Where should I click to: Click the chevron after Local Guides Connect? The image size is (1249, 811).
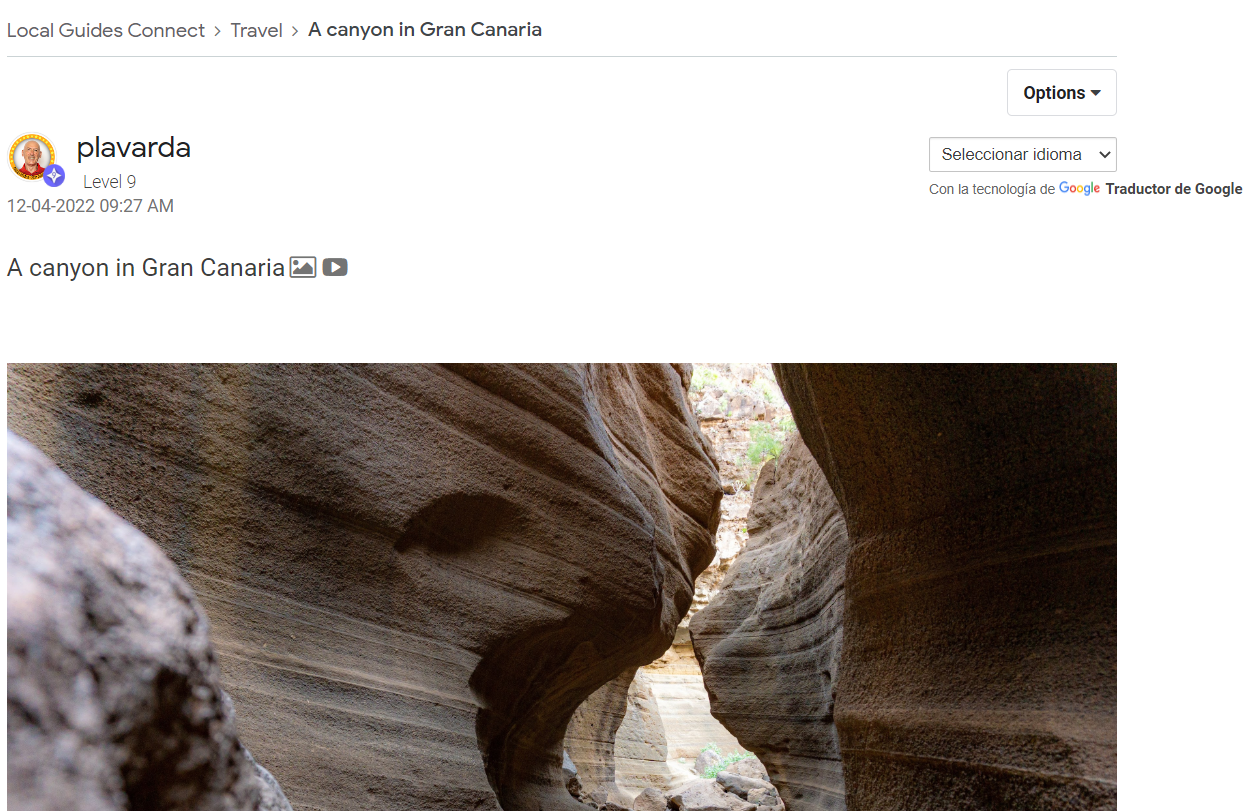(217, 31)
